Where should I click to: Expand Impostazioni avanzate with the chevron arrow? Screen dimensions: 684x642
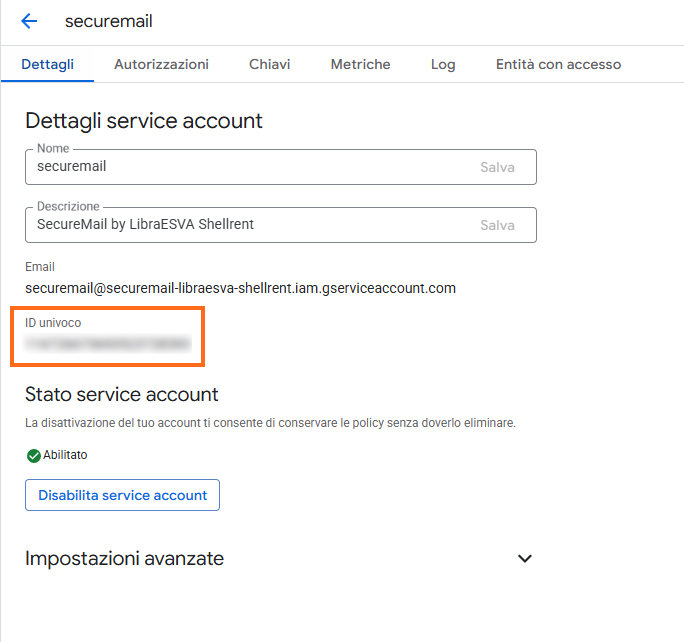click(525, 559)
